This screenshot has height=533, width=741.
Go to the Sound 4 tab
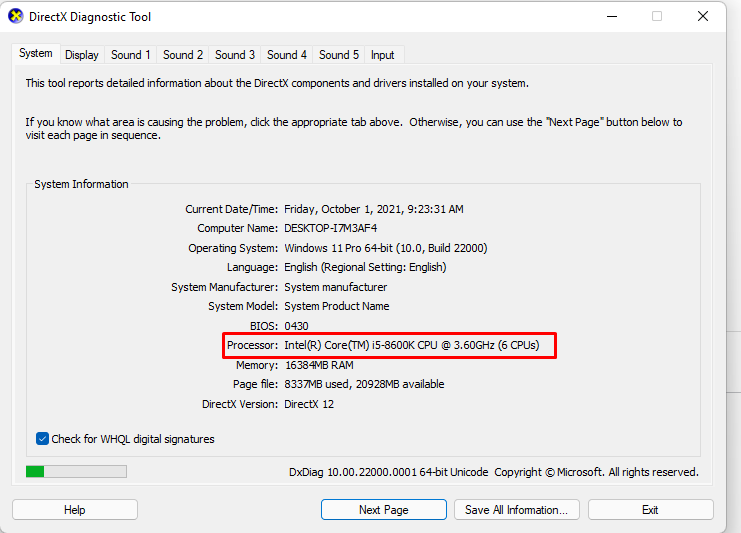(x=287, y=55)
